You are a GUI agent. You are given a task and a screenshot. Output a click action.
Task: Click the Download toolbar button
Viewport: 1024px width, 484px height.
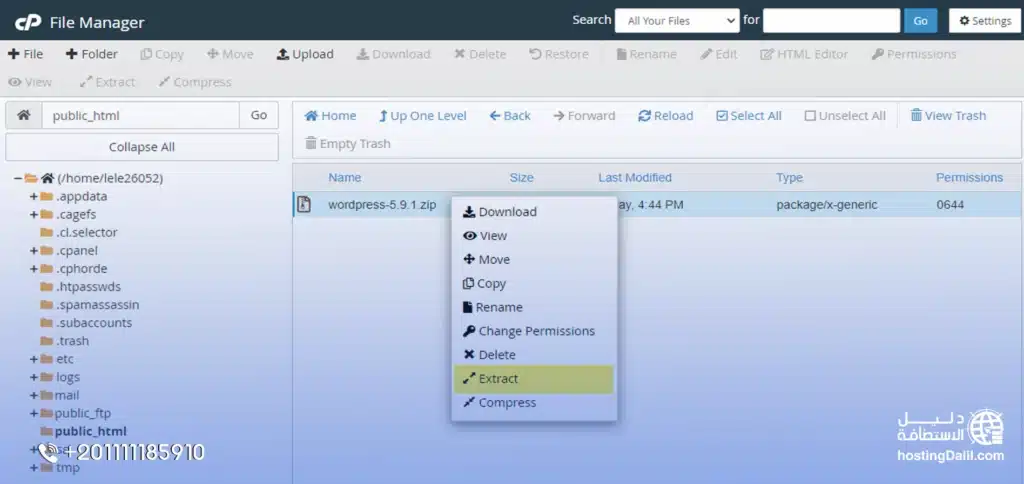[x=393, y=54]
